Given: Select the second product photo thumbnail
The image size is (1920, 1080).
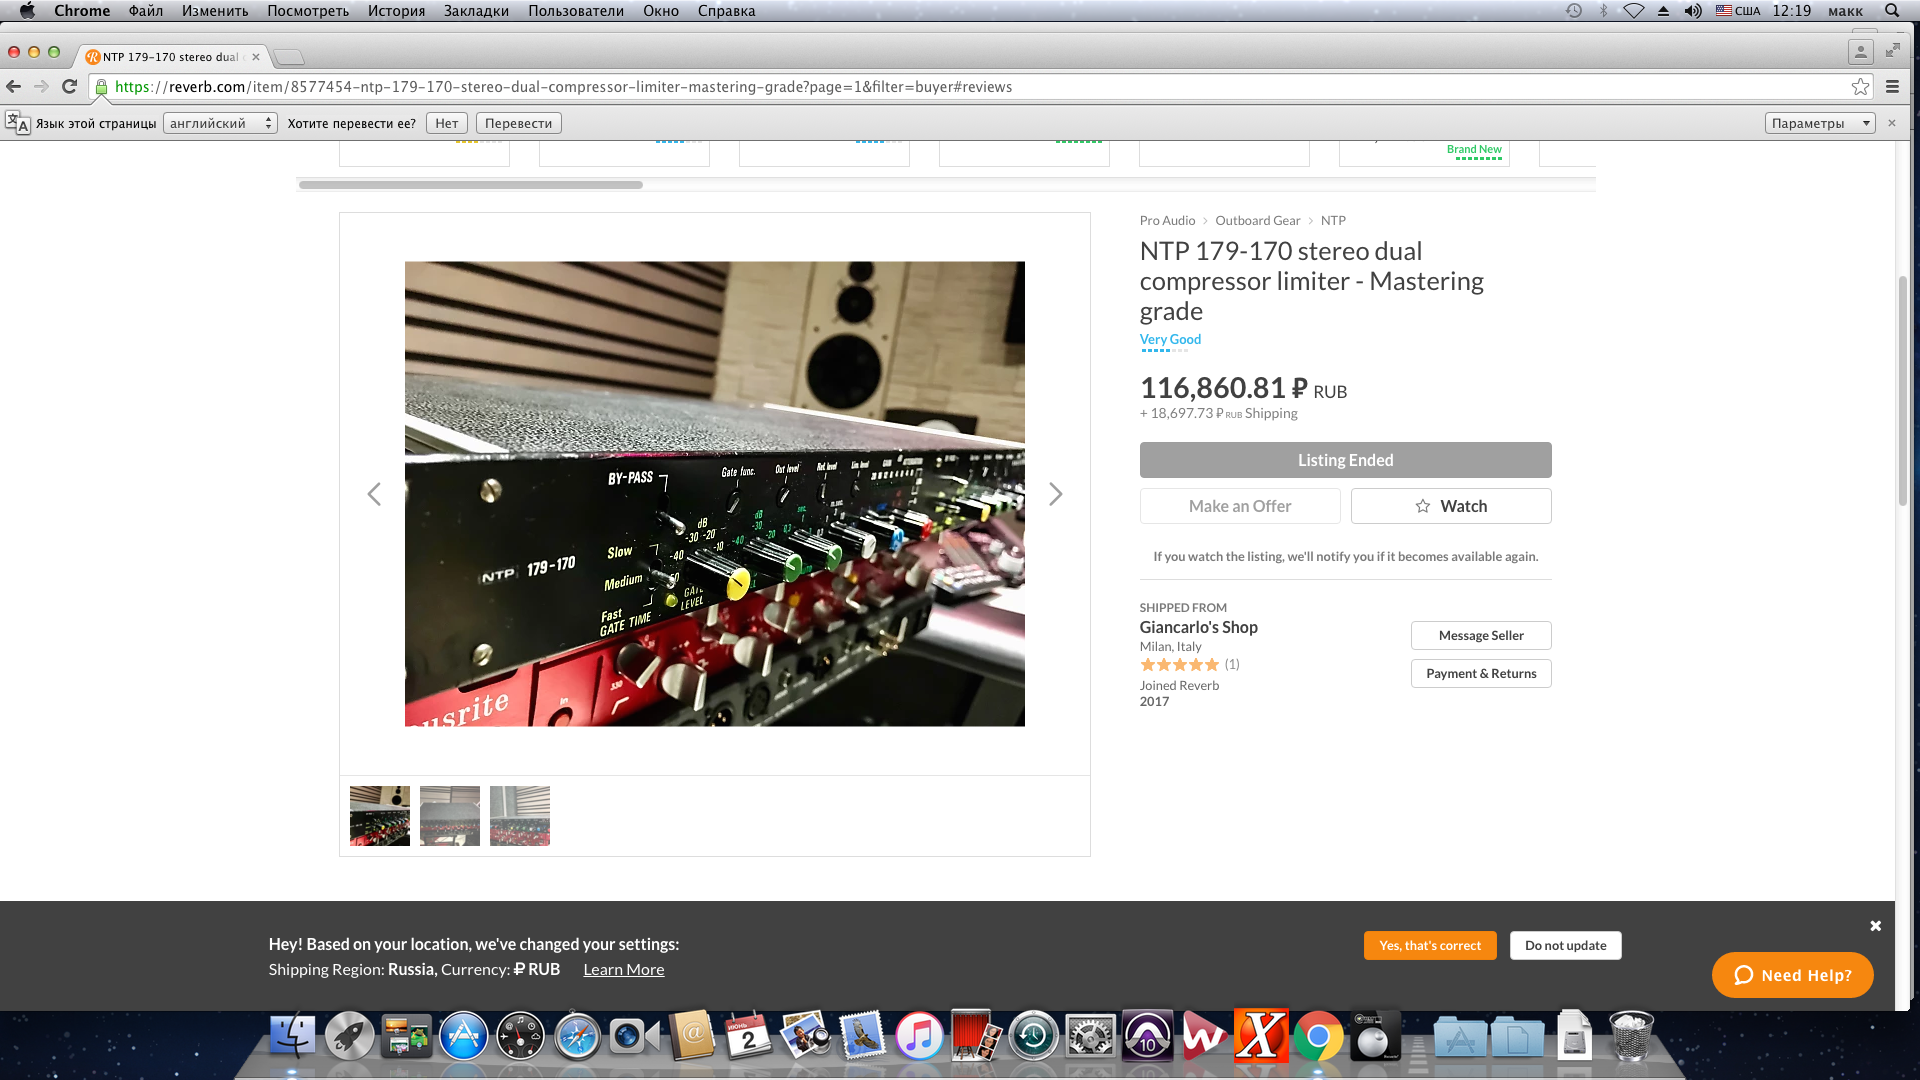Looking at the screenshot, I should coord(450,816).
